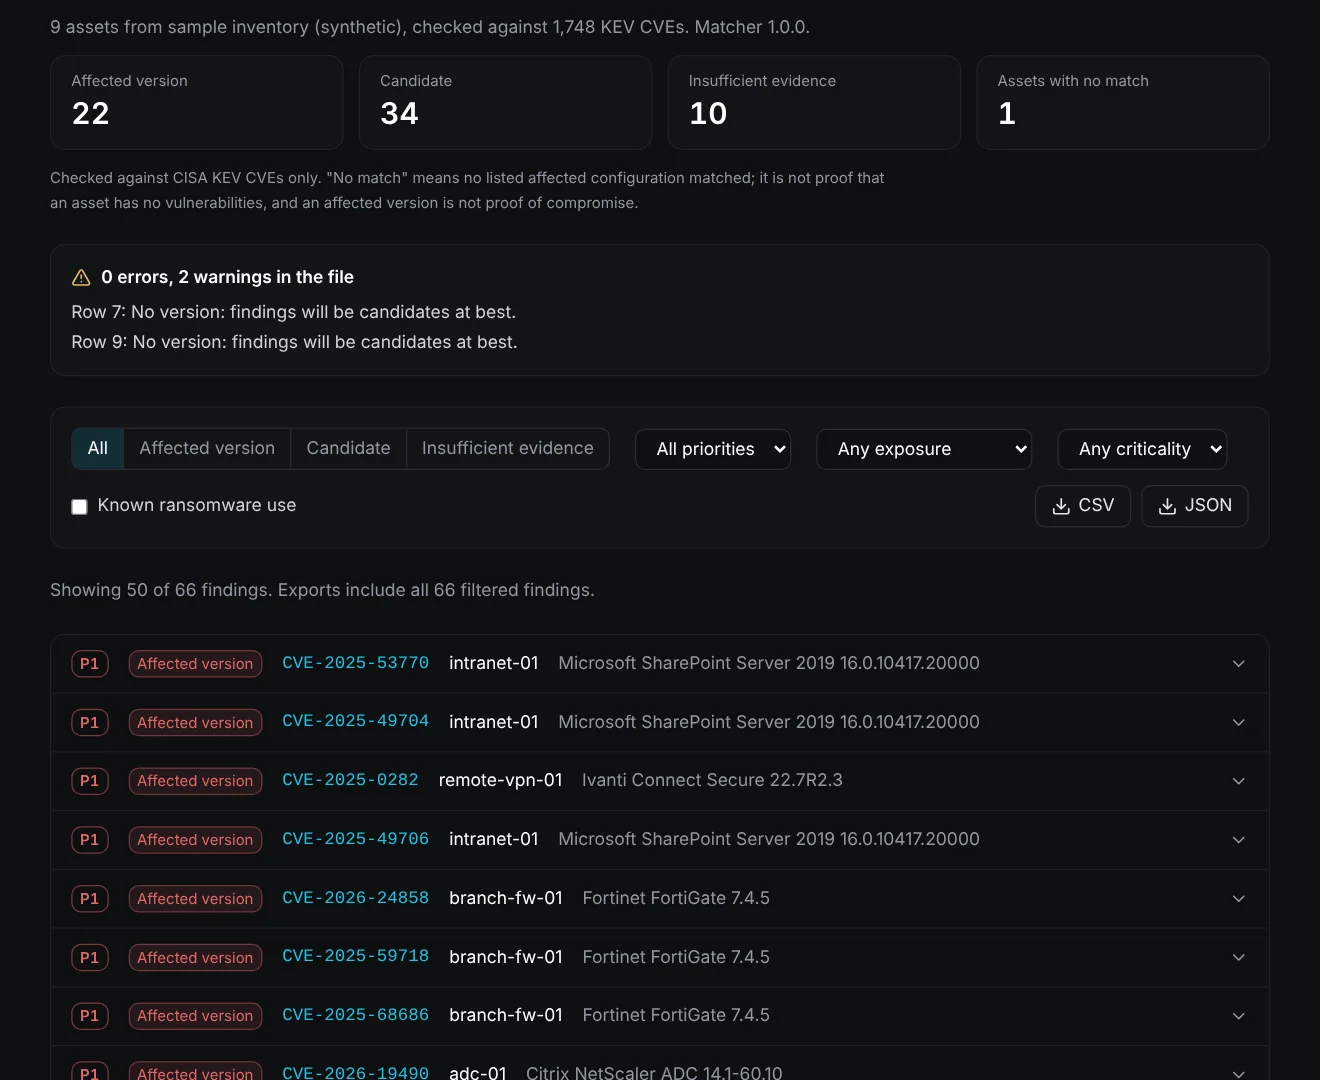The width and height of the screenshot is (1320, 1080).
Task: Click the Assets with no match card
Action: tap(1123, 103)
